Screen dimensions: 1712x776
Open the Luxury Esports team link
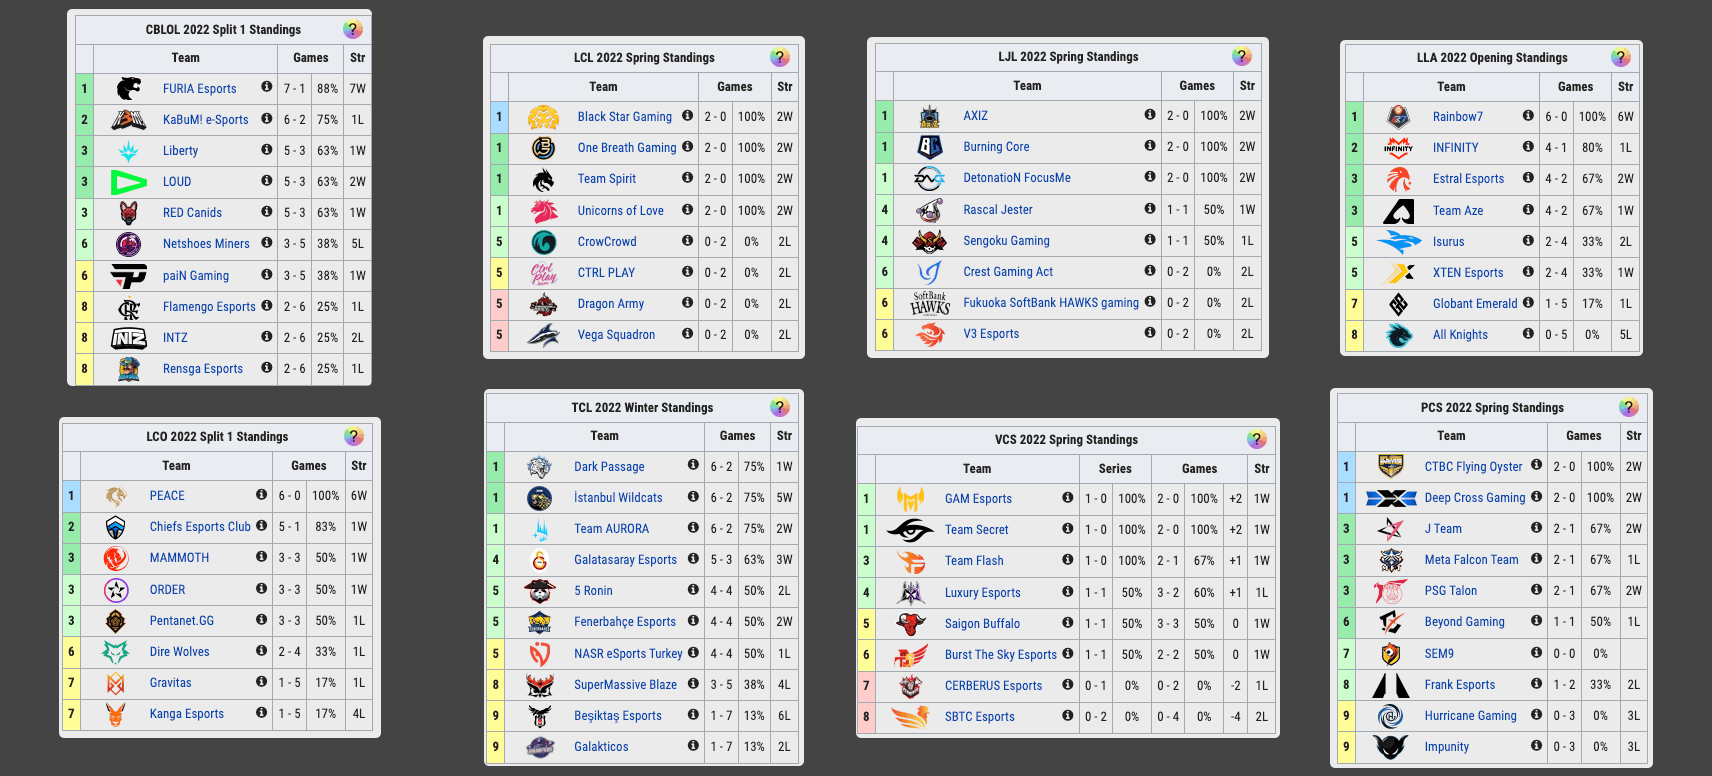(x=983, y=593)
